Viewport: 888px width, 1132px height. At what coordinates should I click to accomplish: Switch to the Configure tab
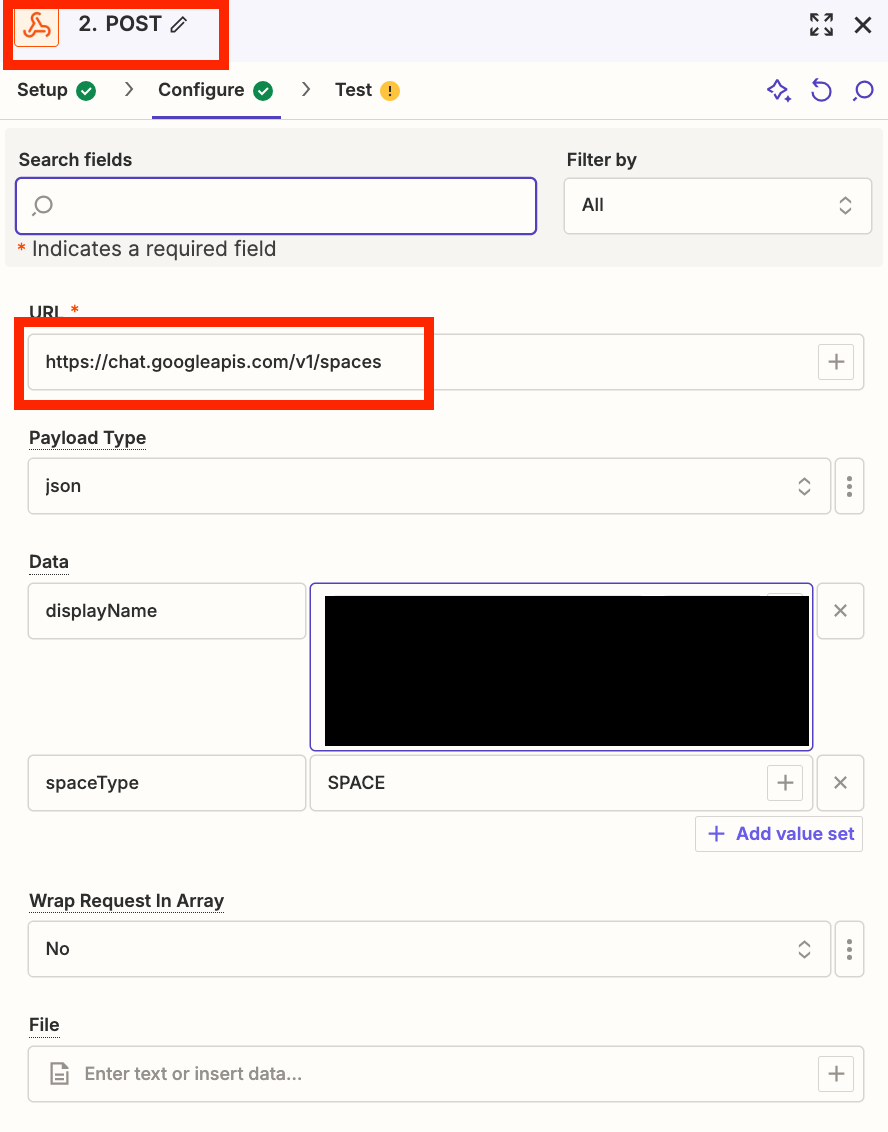(x=201, y=90)
